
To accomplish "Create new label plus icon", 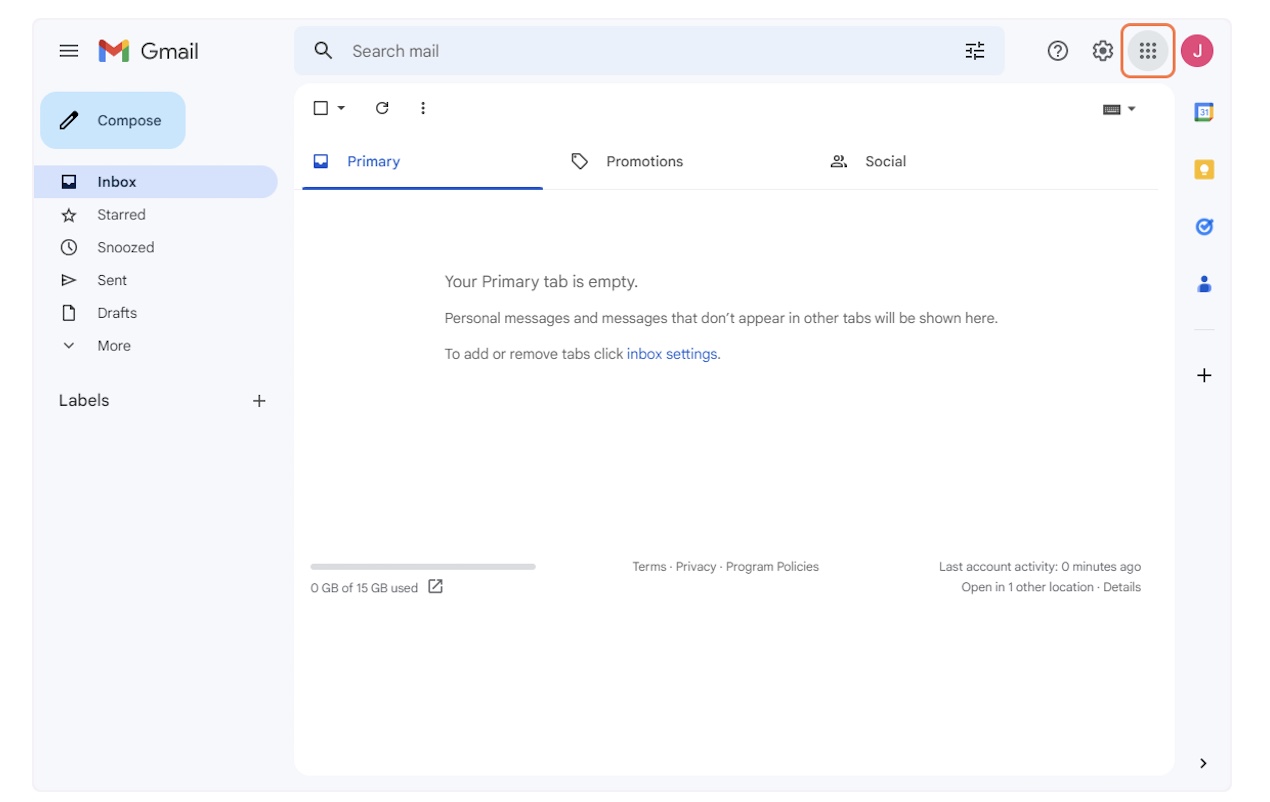I will point(259,401).
